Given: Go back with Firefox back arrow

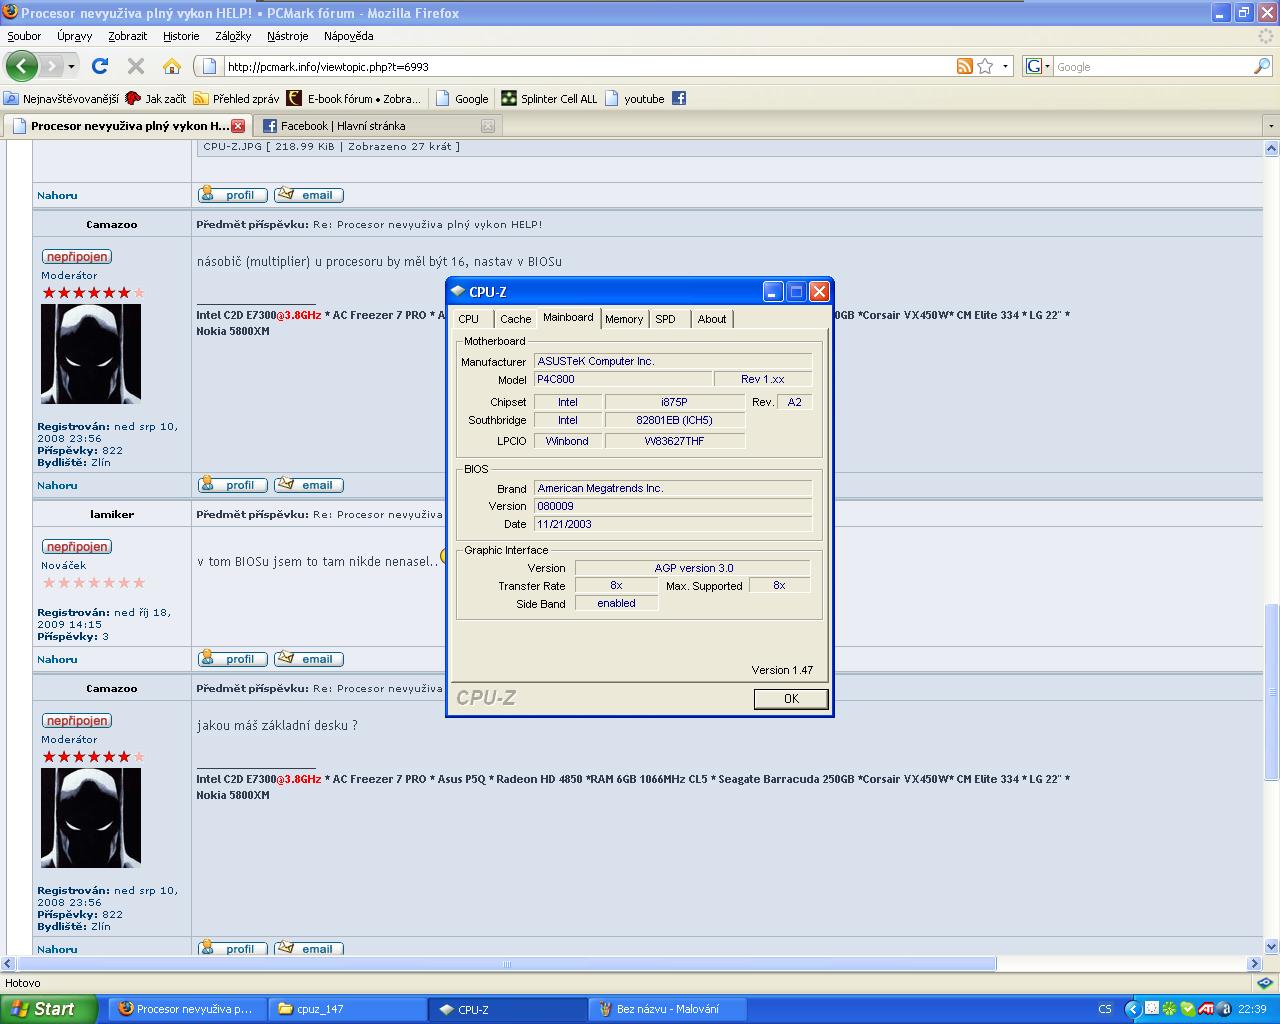Looking at the screenshot, I should [21, 66].
